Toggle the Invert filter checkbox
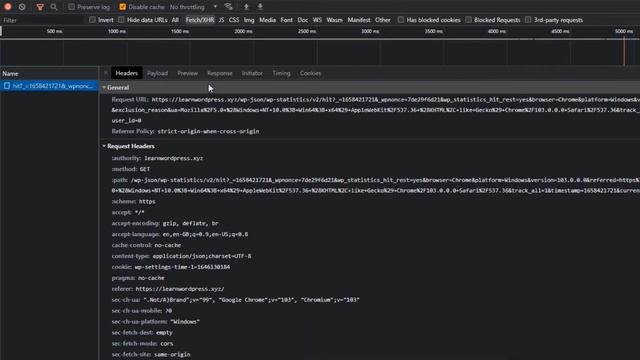The image size is (640, 360). click(92, 20)
